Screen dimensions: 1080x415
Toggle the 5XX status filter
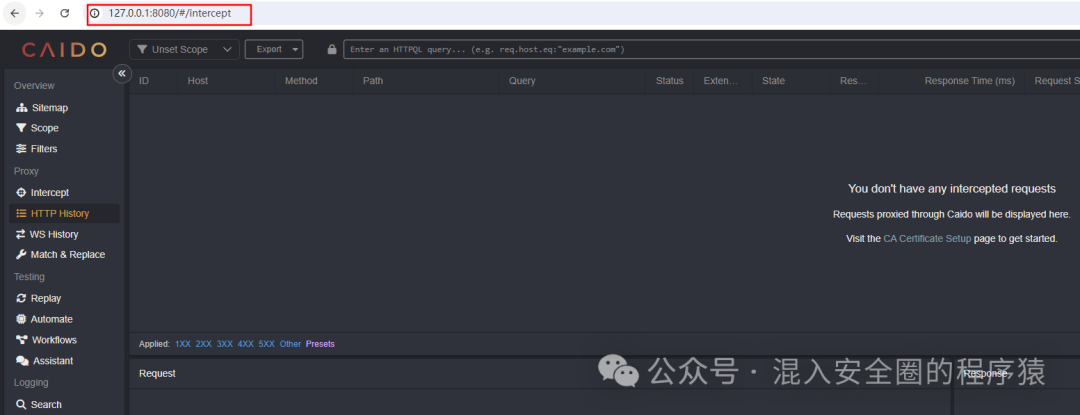tap(267, 344)
